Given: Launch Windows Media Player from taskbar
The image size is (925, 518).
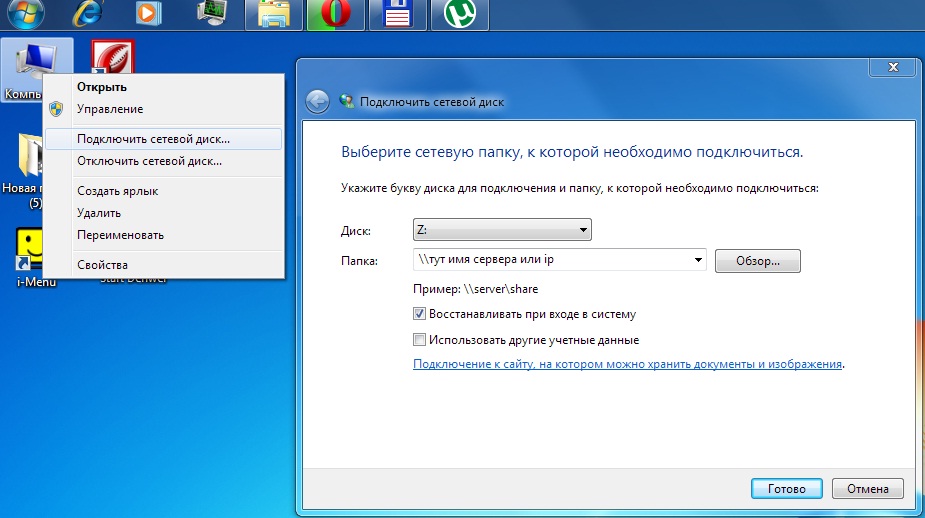Looking at the screenshot, I should pos(148,14).
